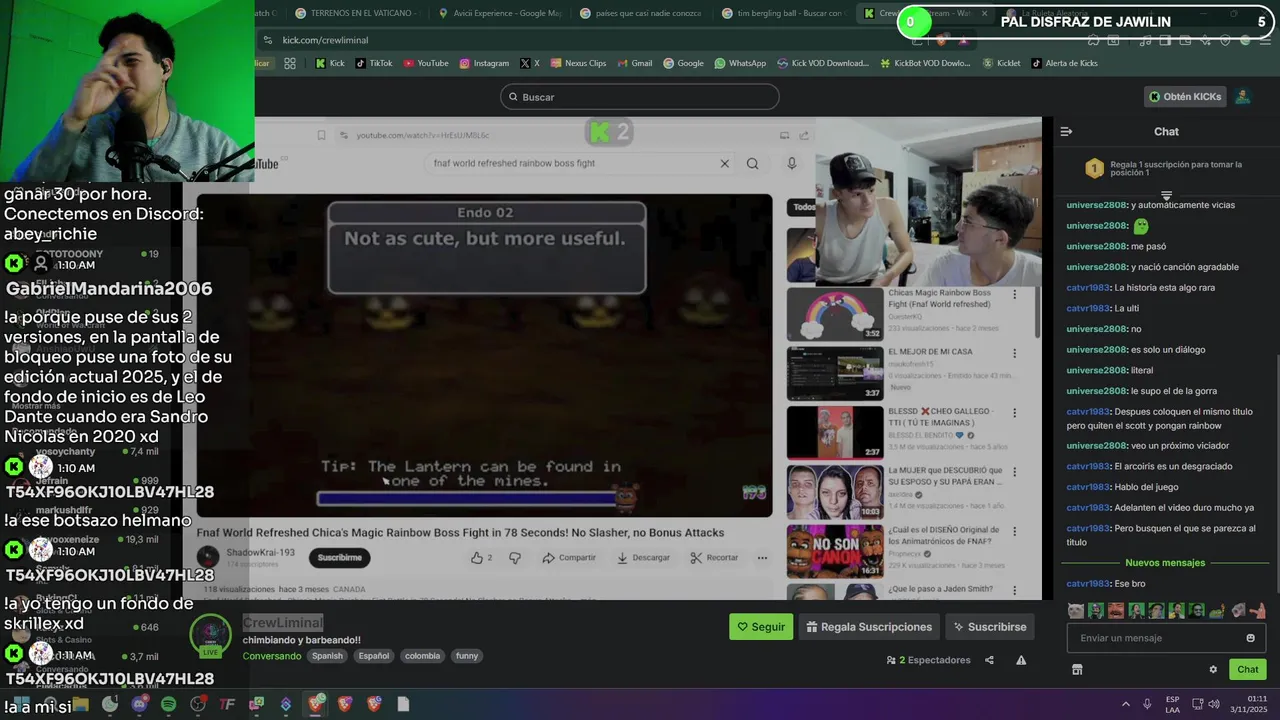Click the report warning icon under the stream

coord(1021,660)
